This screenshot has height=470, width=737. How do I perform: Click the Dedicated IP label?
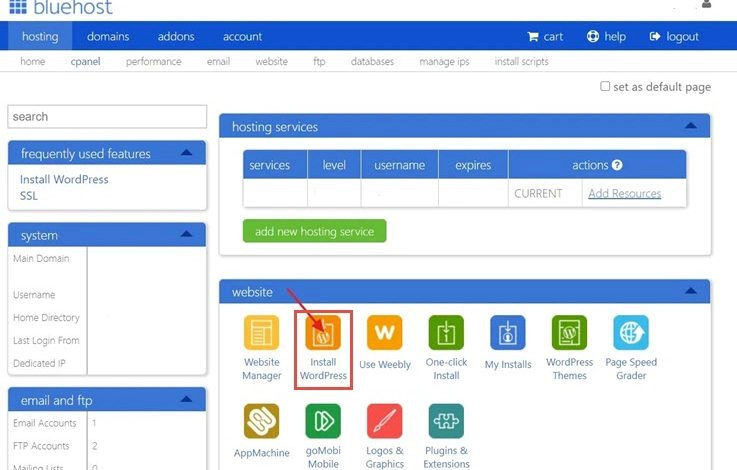point(39,363)
